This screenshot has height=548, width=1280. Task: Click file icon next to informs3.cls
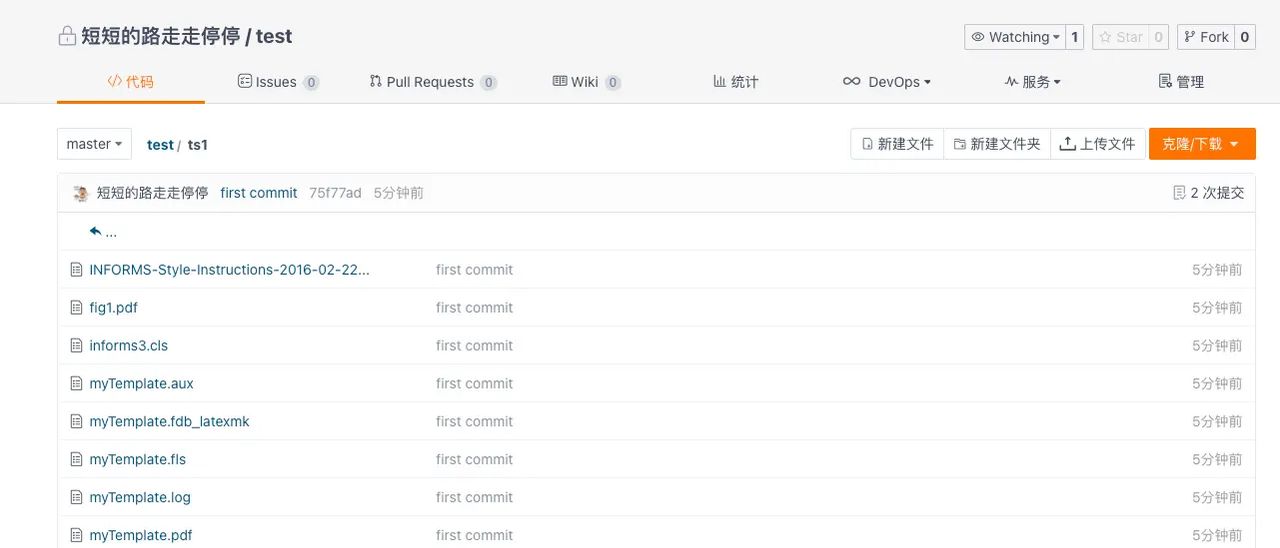[x=76, y=346]
